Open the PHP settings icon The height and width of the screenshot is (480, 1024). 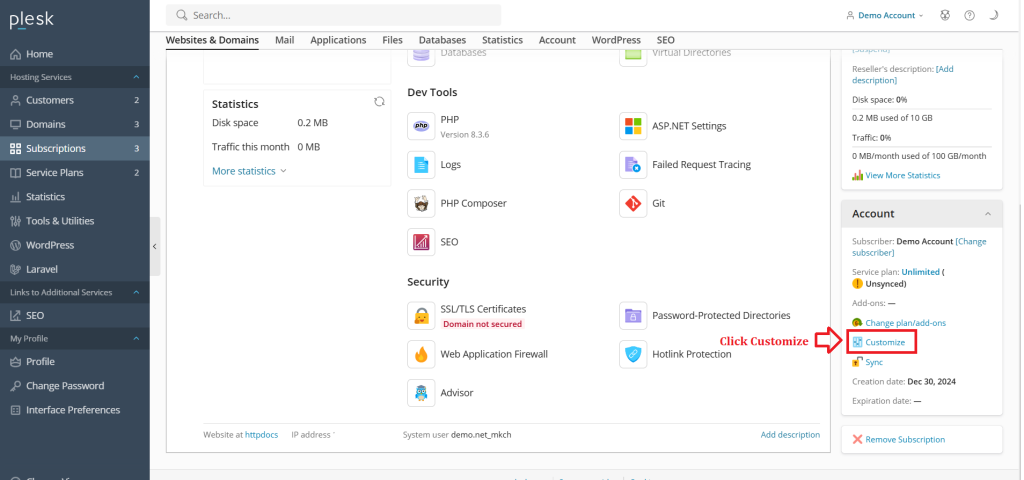[x=421, y=126]
